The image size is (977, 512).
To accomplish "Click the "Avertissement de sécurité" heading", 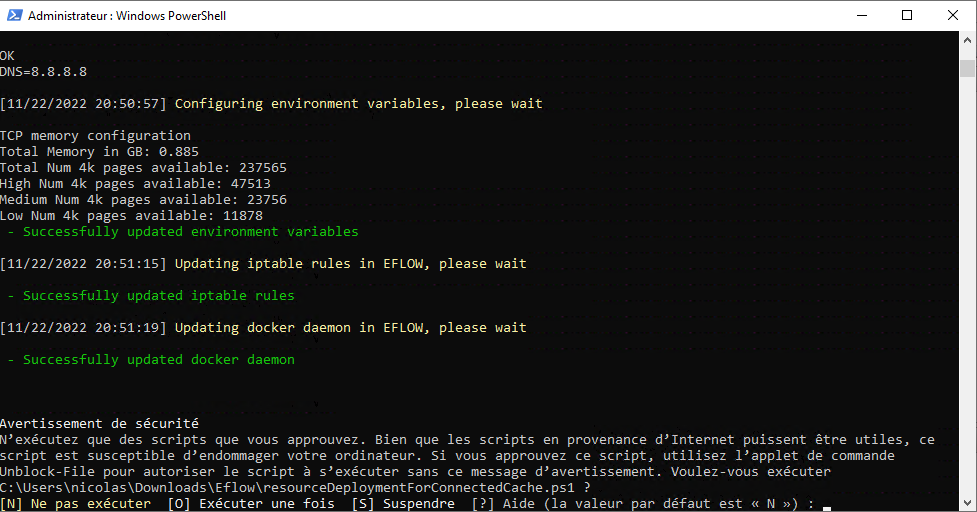I will (99, 424).
